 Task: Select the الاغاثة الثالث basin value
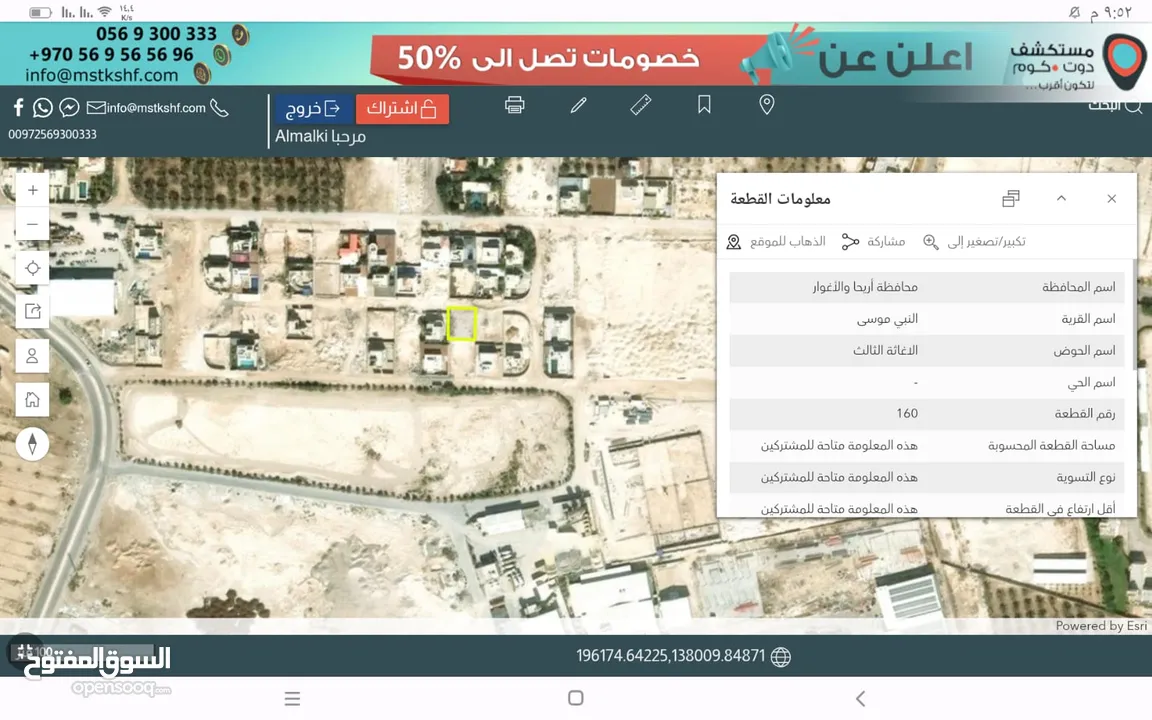point(885,350)
